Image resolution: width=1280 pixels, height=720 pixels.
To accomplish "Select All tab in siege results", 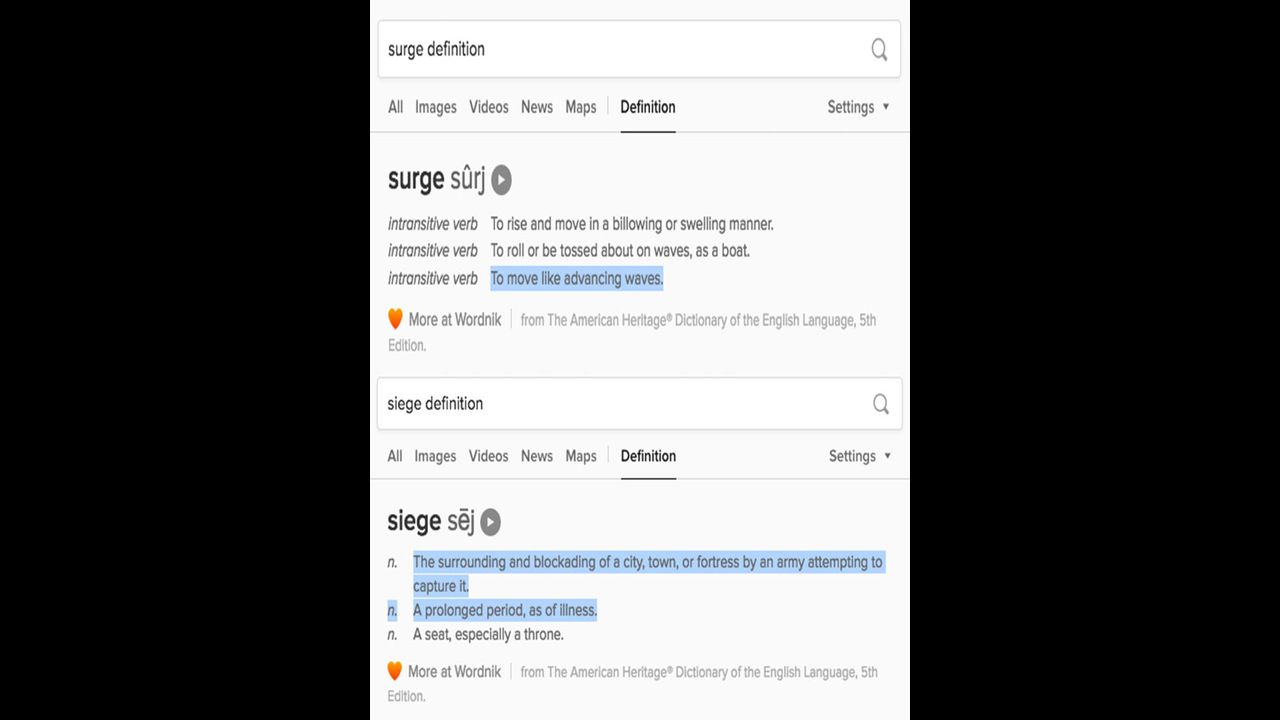I will (395, 456).
